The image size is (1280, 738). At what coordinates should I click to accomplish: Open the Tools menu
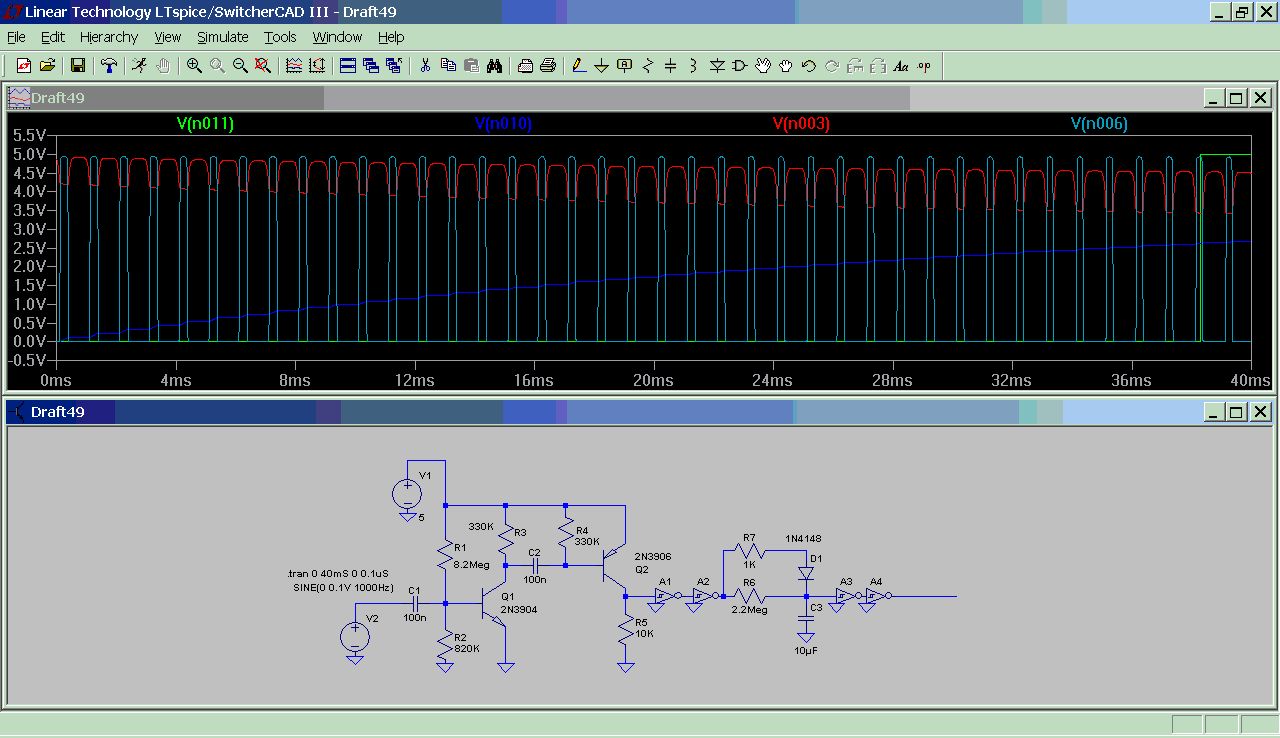[x=280, y=37]
